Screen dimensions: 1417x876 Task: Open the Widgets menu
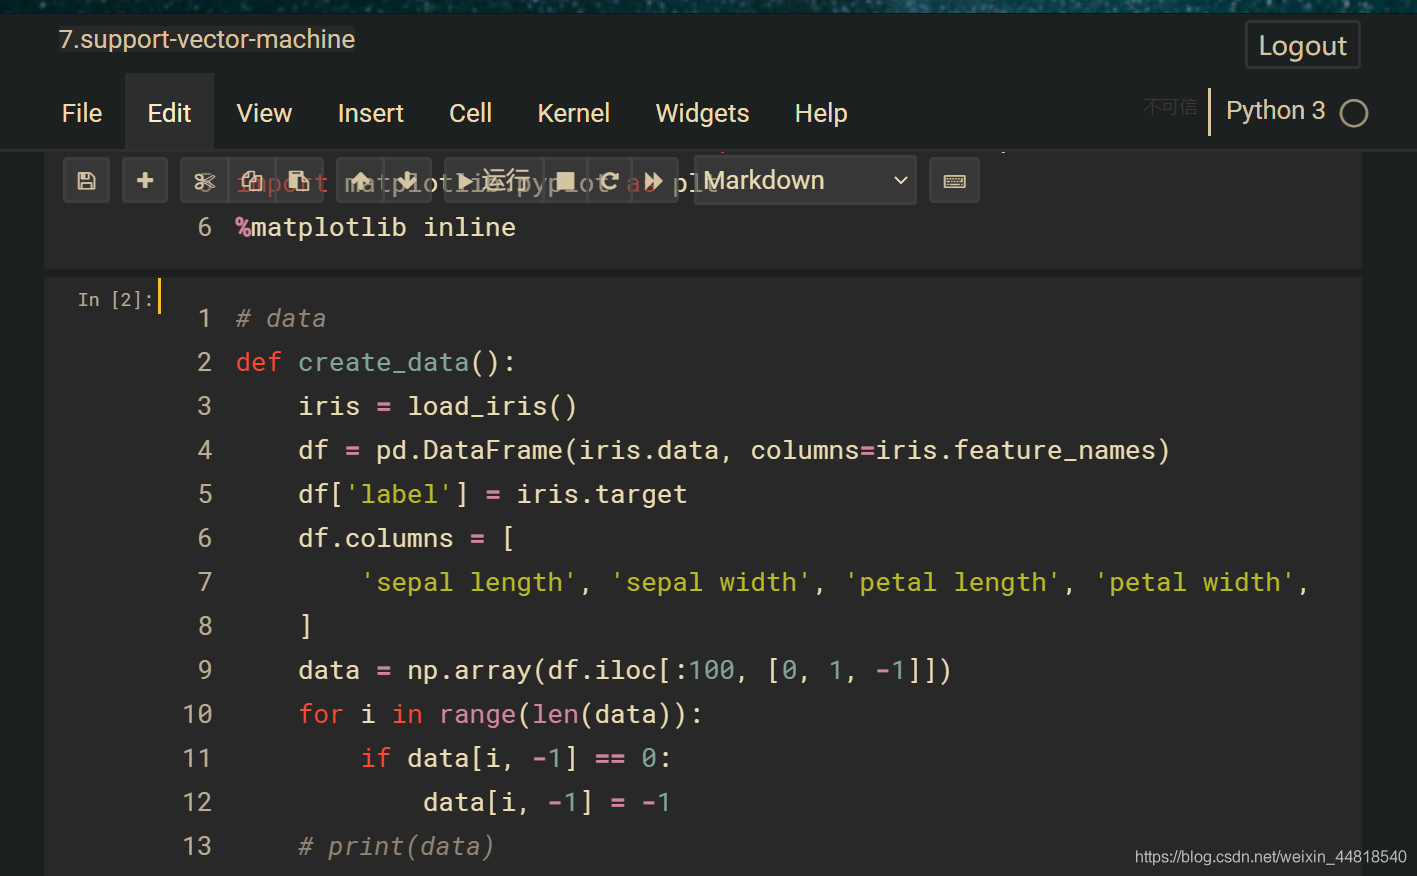[702, 113]
